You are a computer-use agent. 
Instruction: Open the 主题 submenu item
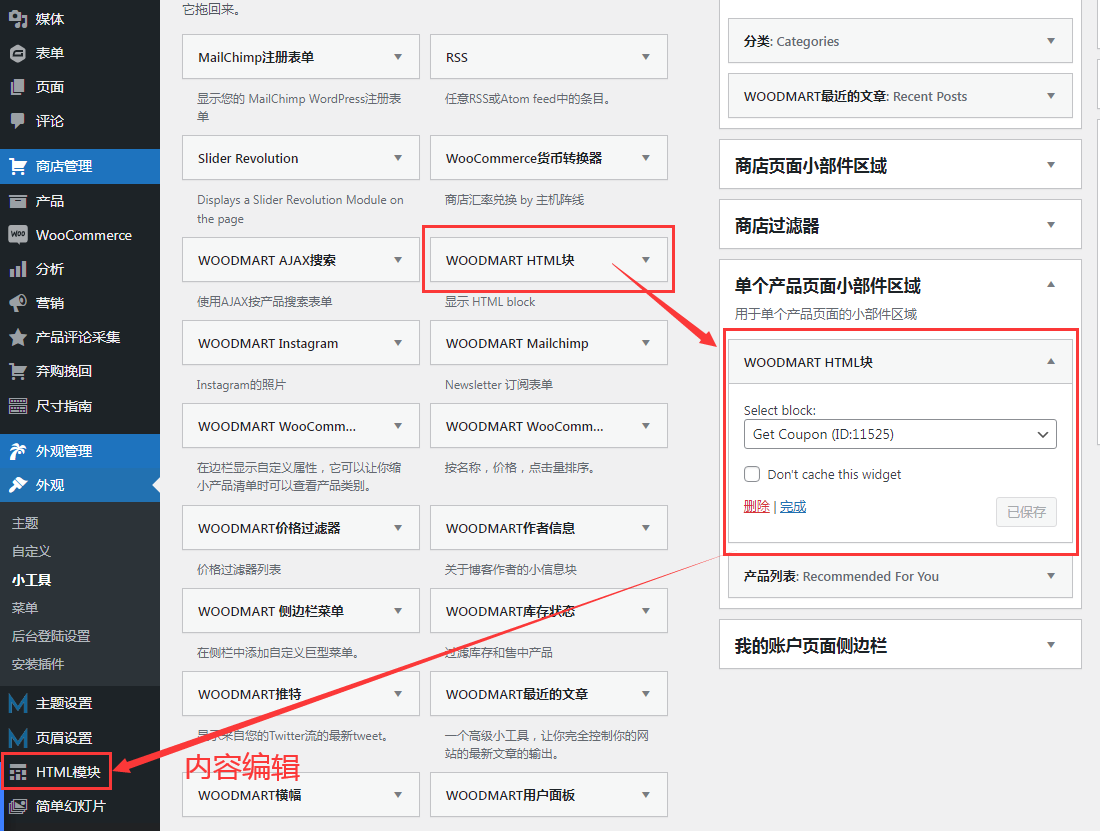(x=25, y=523)
